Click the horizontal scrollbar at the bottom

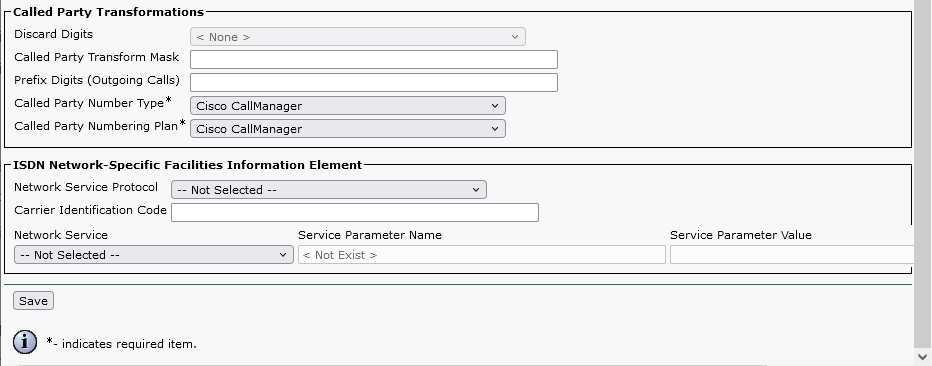(392, 364)
